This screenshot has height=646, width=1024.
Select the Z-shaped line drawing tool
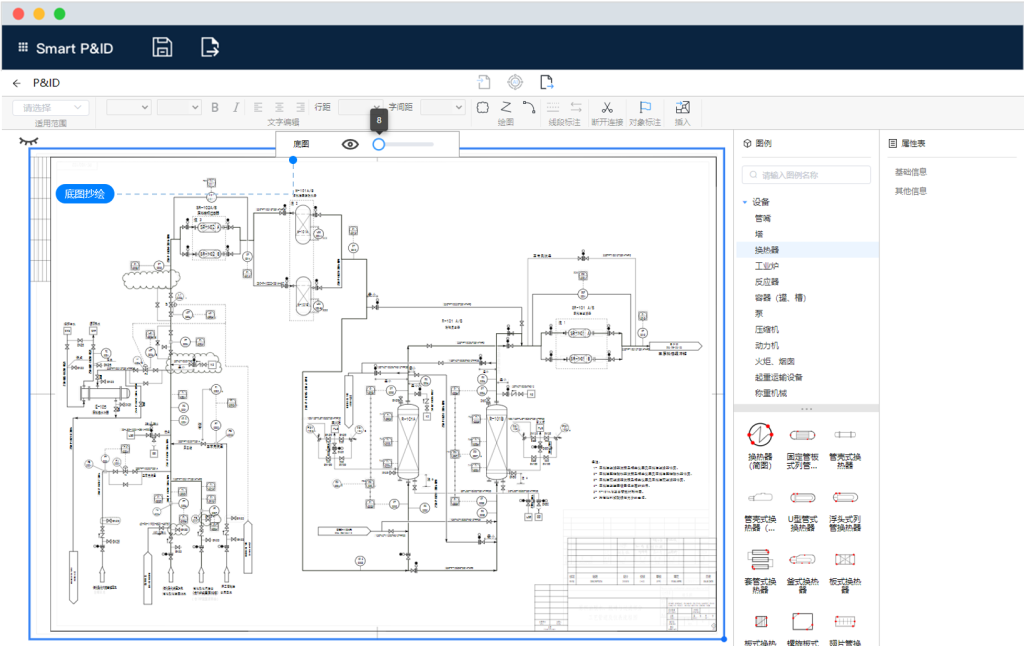click(506, 107)
